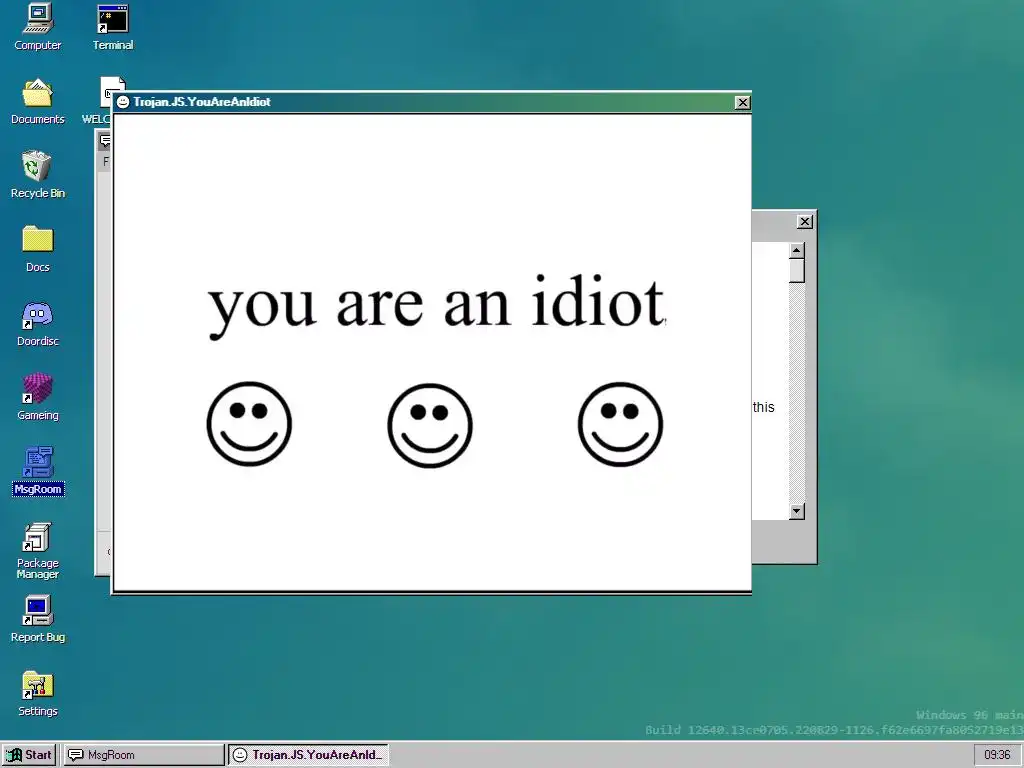Screen dimensions: 1024x768
Task: Click the middle smiley face image
Action: click(x=430, y=425)
